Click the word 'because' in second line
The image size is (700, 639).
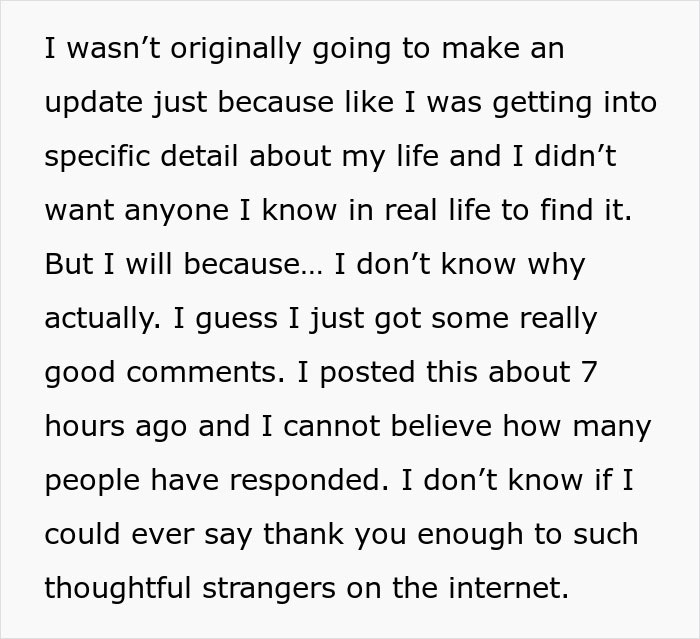pos(275,102)
